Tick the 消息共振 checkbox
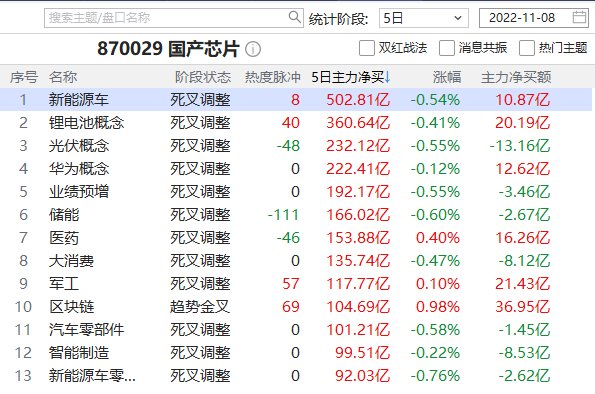The width and height of the screenshot is (595, 394). click(x=447, y=48)
